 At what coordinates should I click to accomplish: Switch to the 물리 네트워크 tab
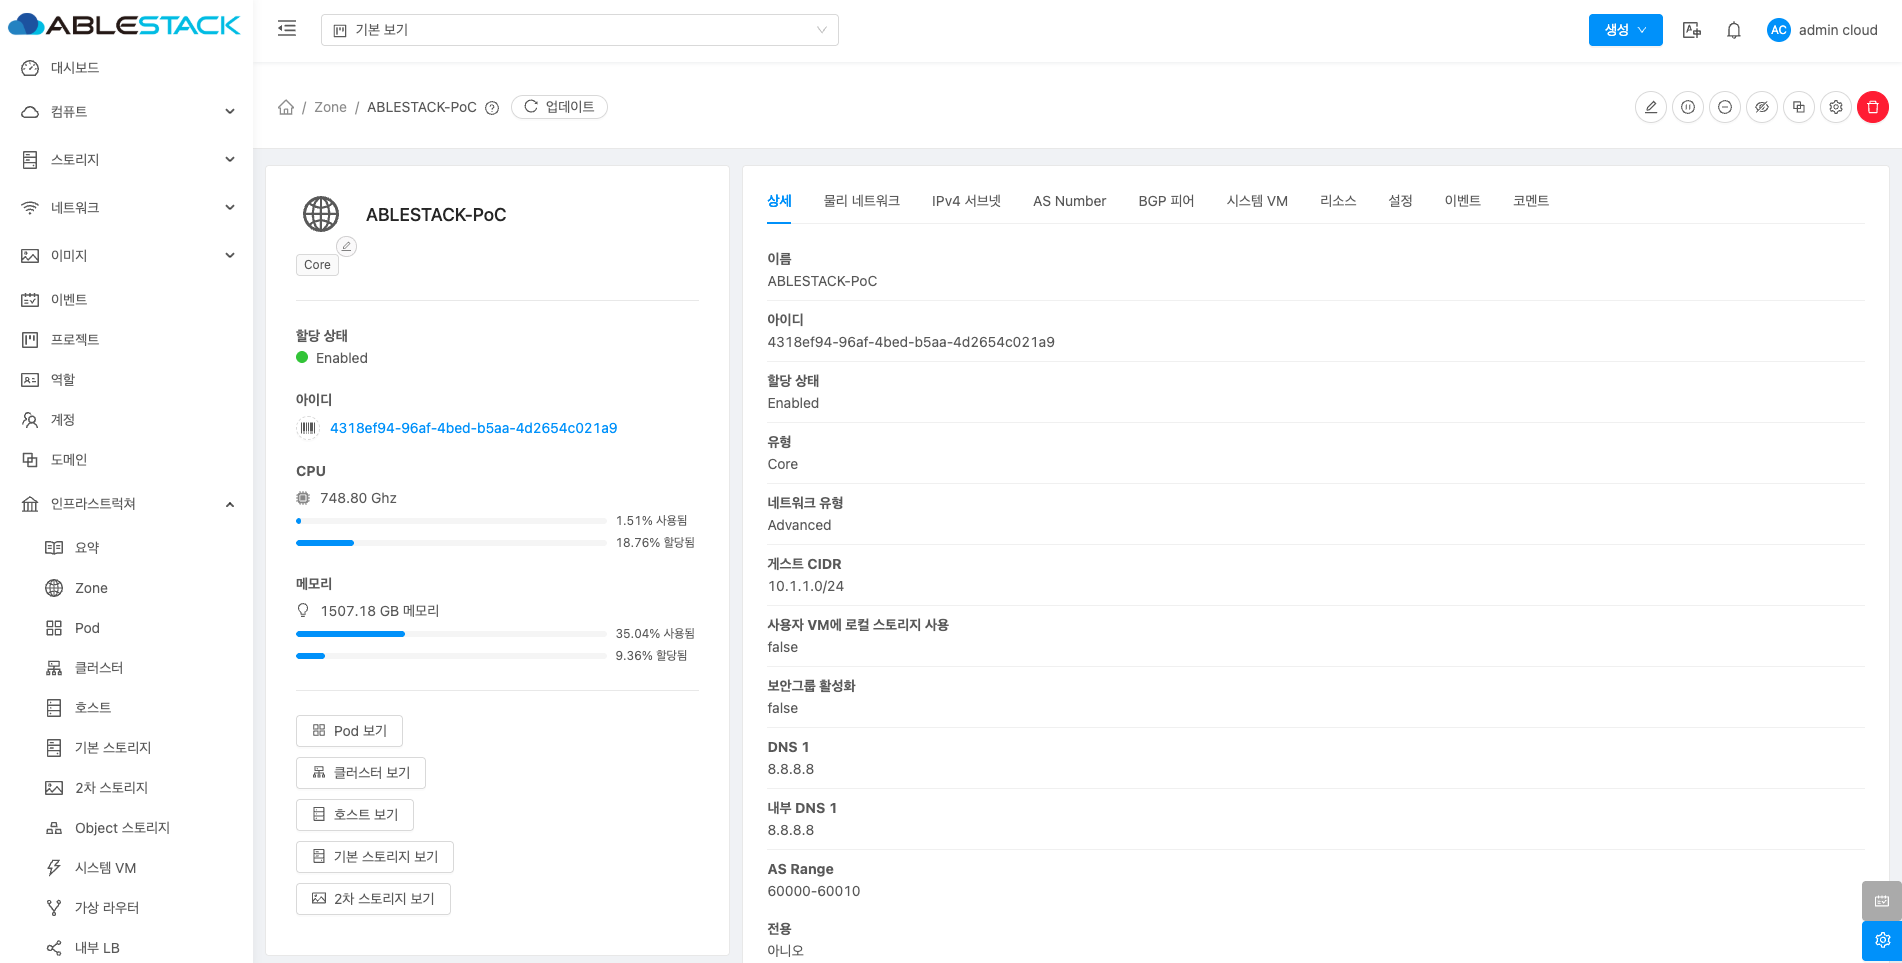(x=861, y=201)
